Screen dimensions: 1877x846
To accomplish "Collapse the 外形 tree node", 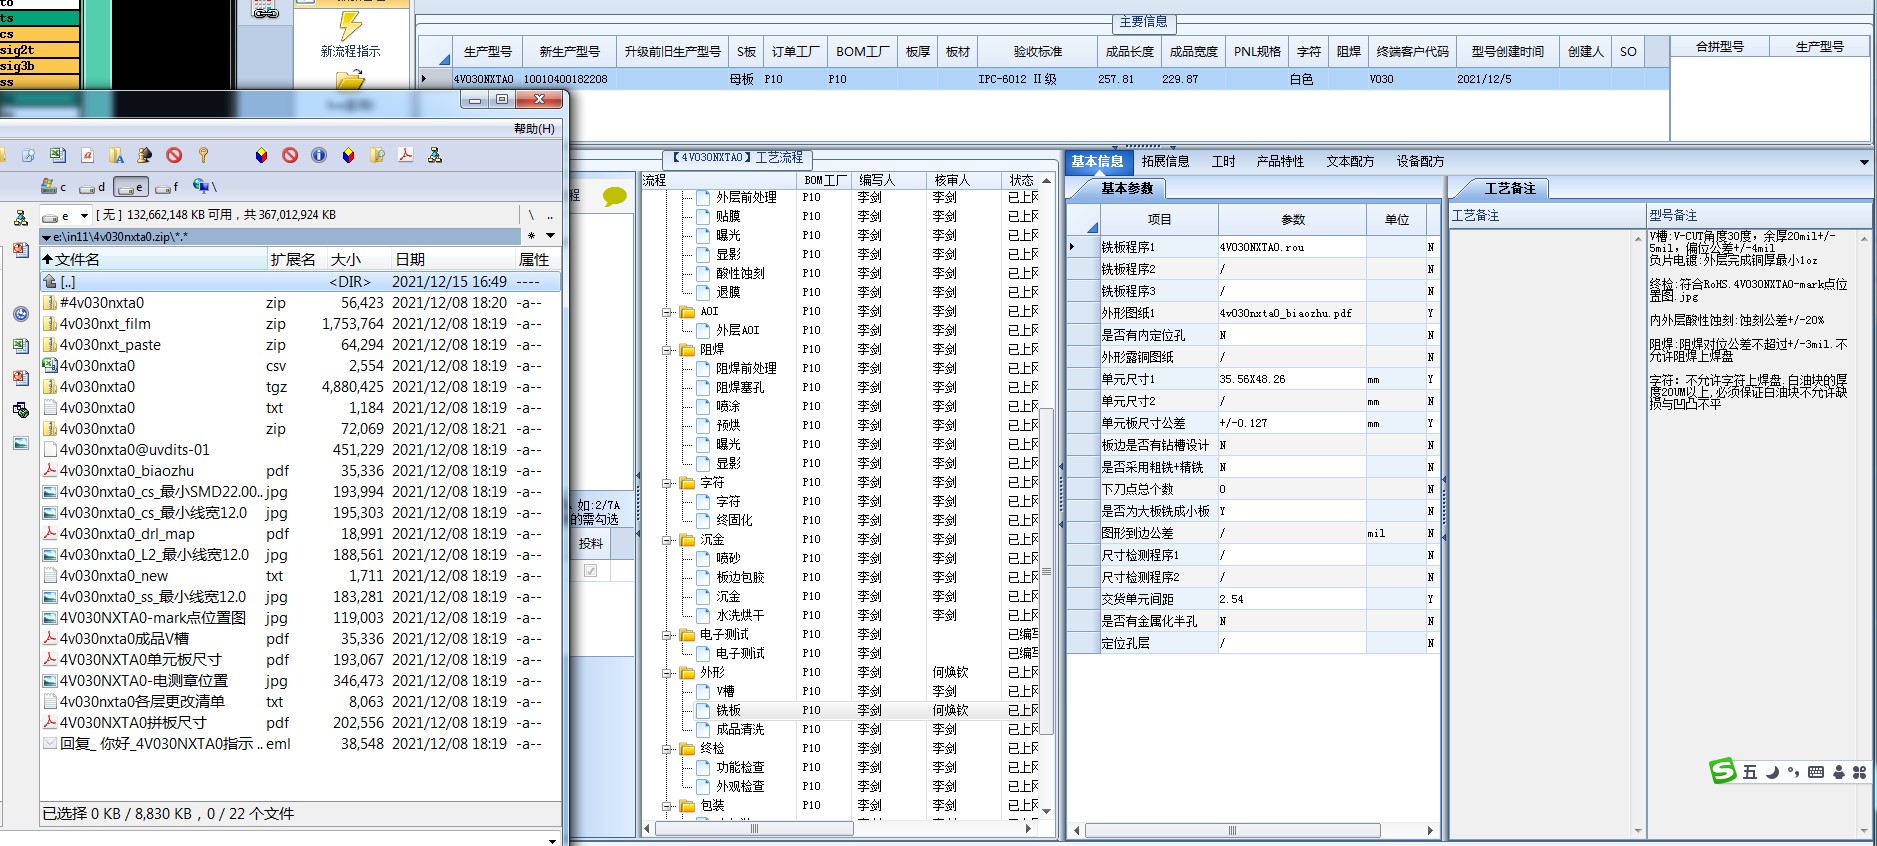I will tap(667, 673).
